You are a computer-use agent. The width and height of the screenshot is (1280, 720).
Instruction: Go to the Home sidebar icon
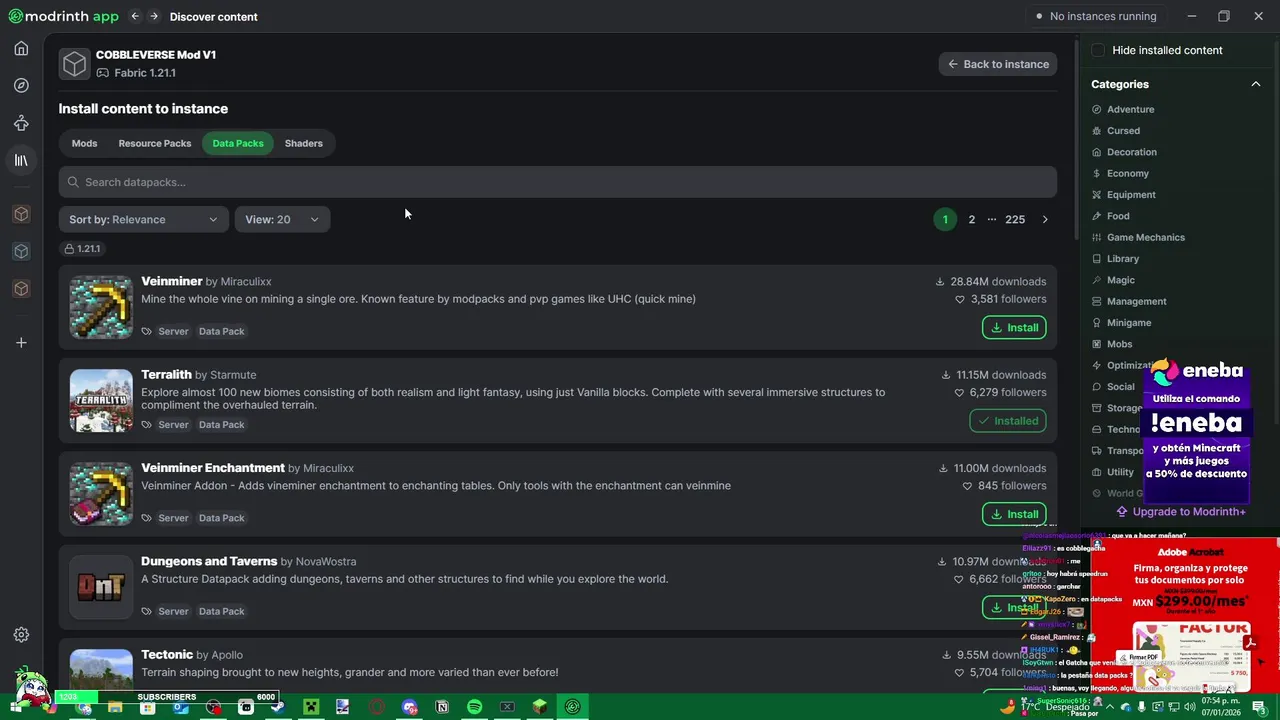point(21,48)
